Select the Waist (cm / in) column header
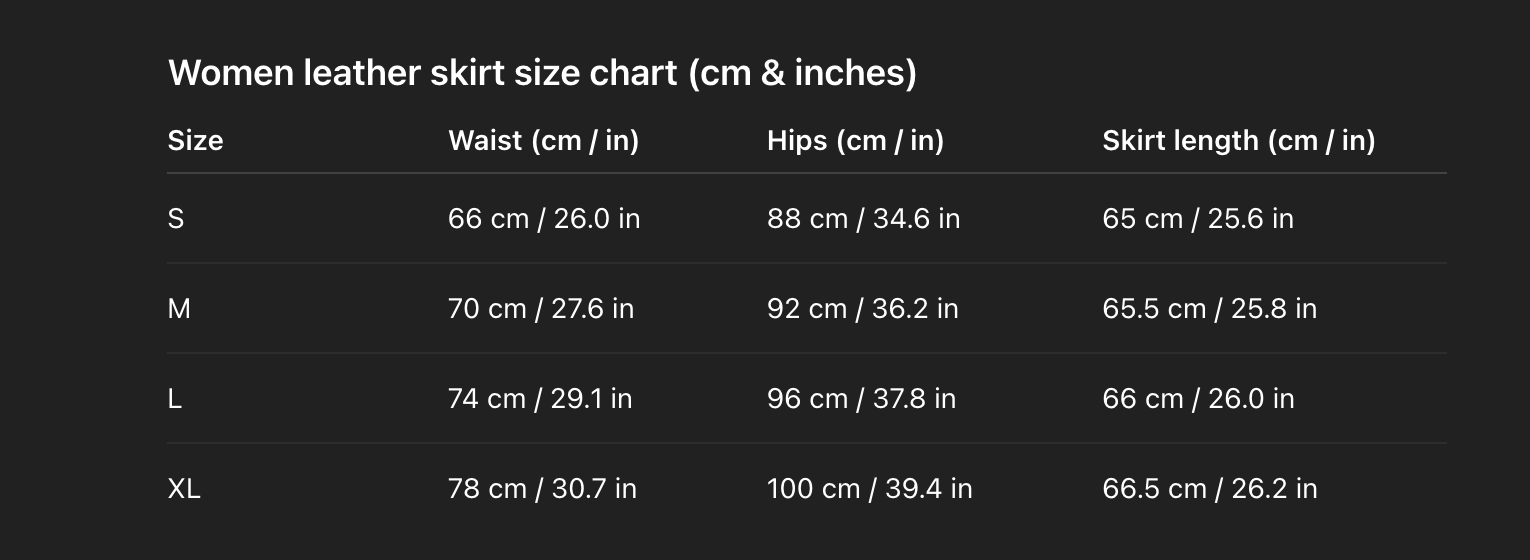Image resolution: width=1530 pixels, height=560 pixels. (x=543, y=141)
